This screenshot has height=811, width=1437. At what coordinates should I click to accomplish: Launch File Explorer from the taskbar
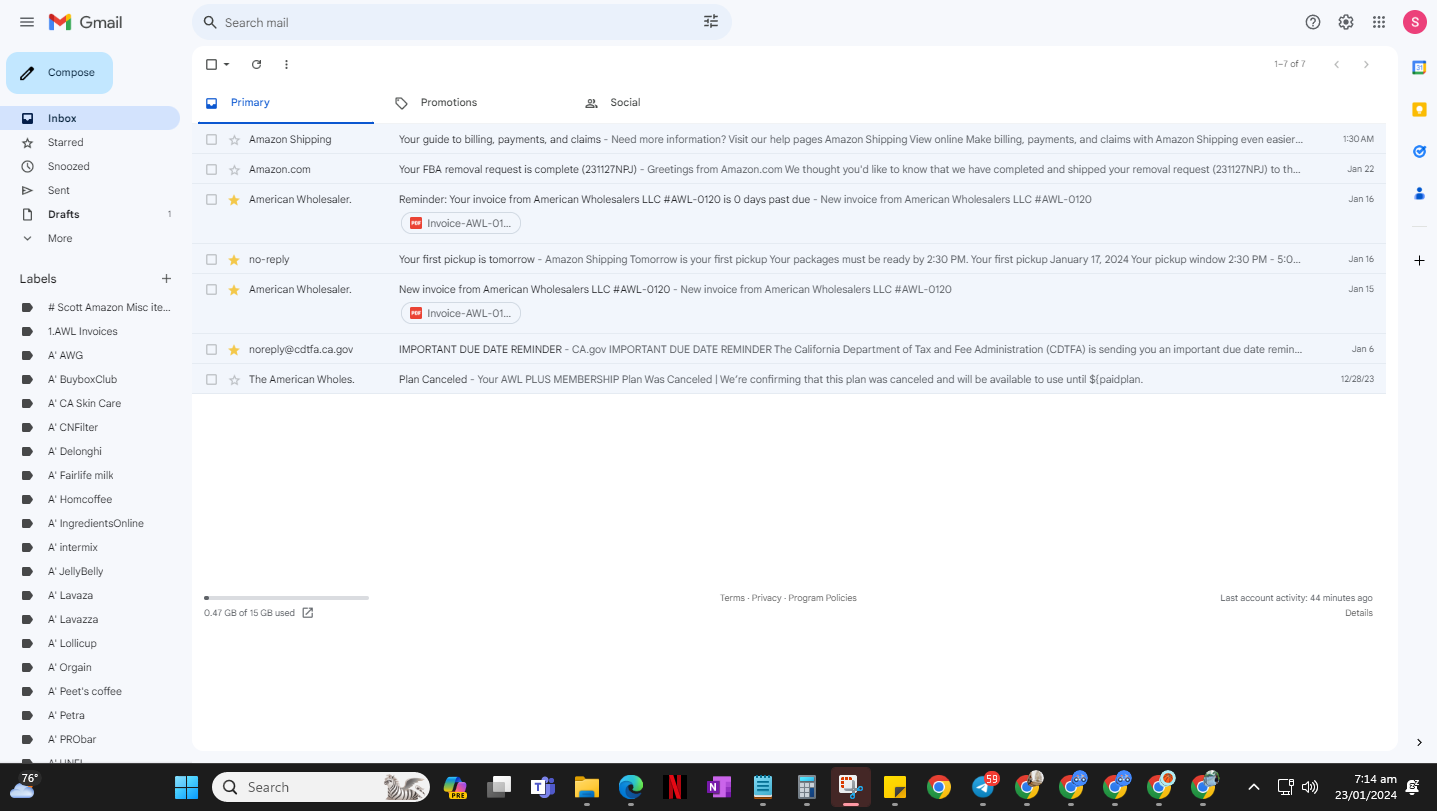[x=586, y=787]
